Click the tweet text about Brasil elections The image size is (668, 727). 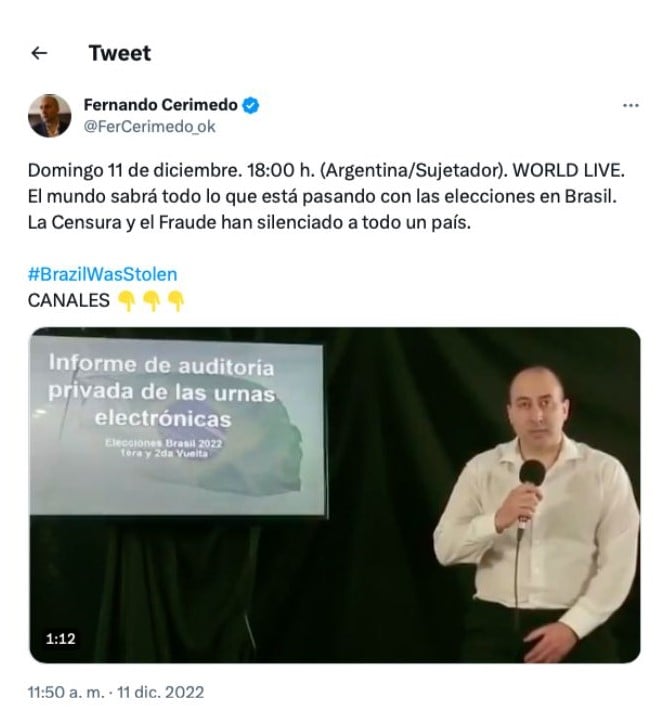click(322, 197)
